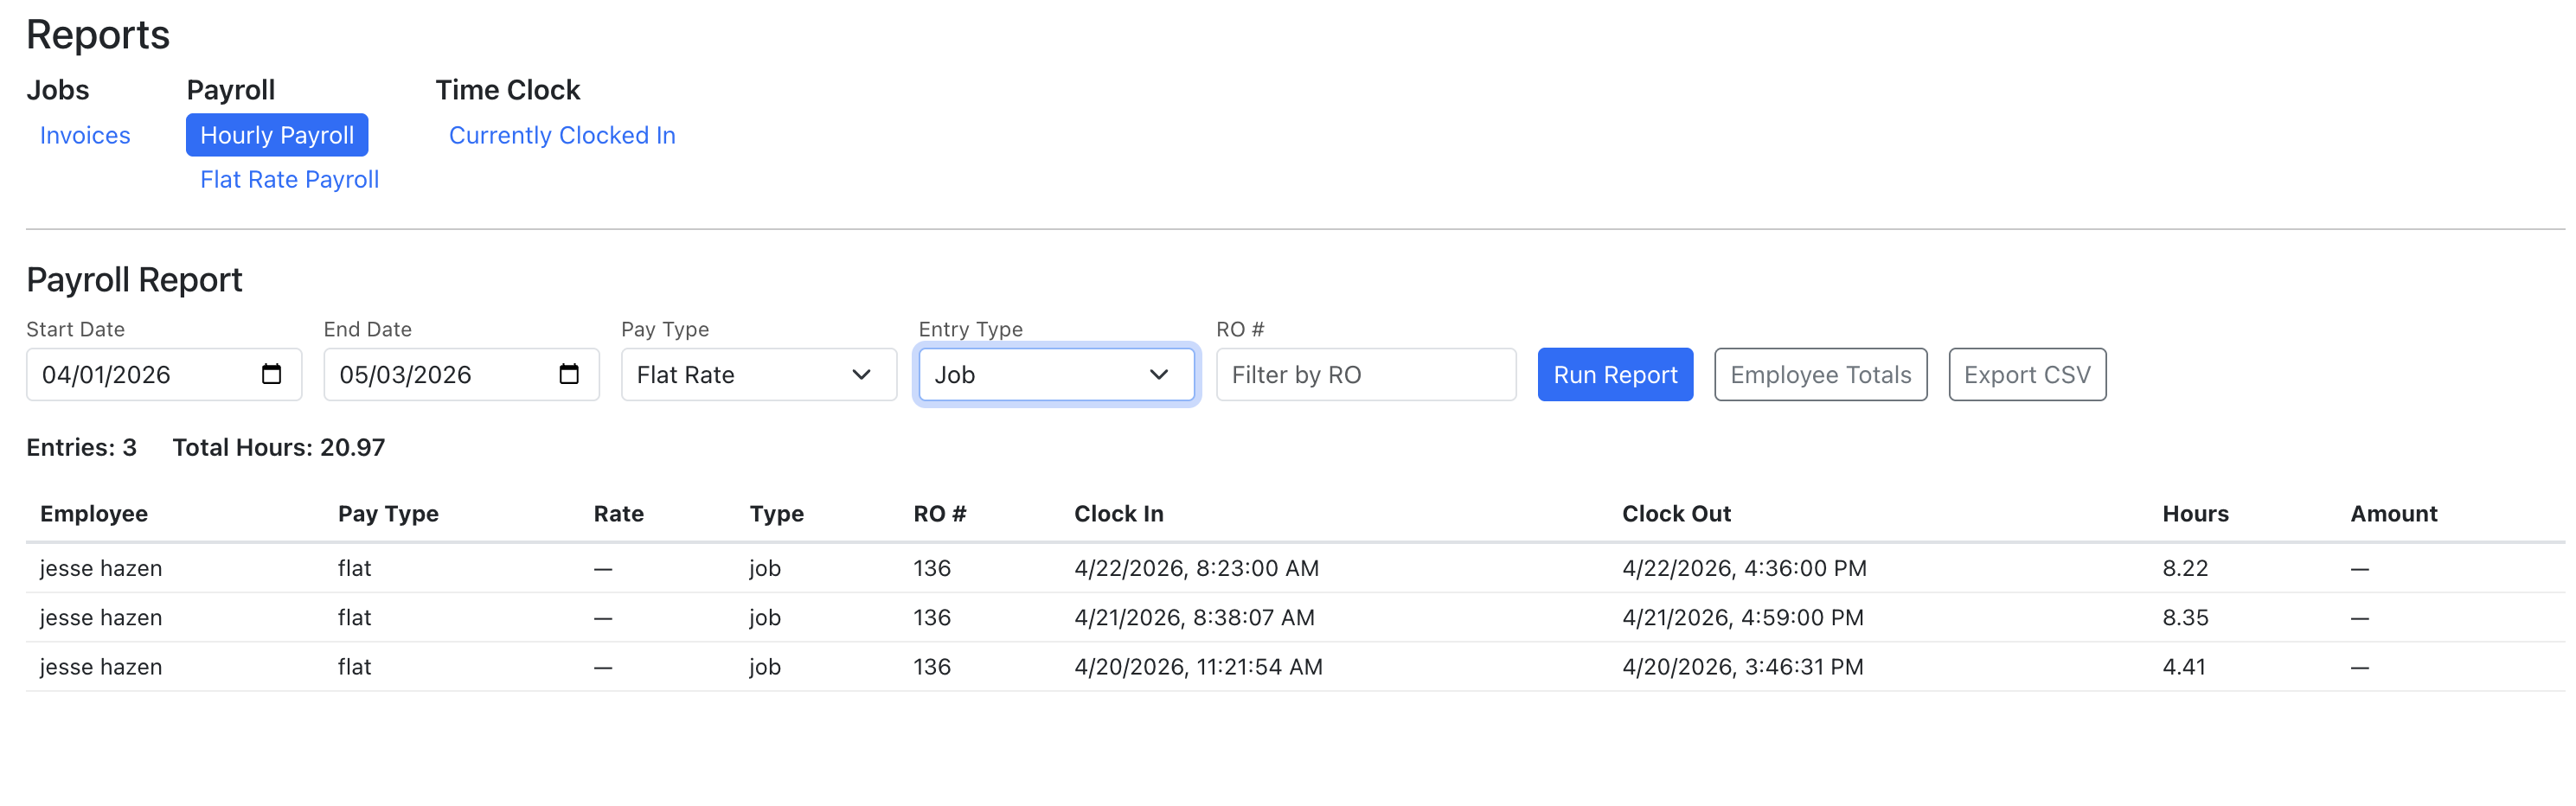Click the Jobs section heading
Screen dimensions: 2576x806
tap(57, 90)
